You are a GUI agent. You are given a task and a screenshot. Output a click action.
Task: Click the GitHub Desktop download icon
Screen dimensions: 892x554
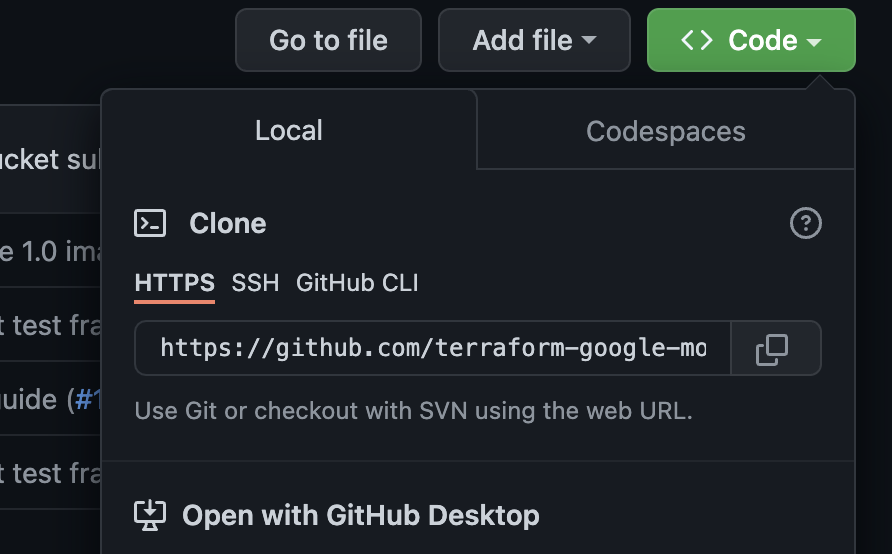pyautogui.click(x=150, y=515)
